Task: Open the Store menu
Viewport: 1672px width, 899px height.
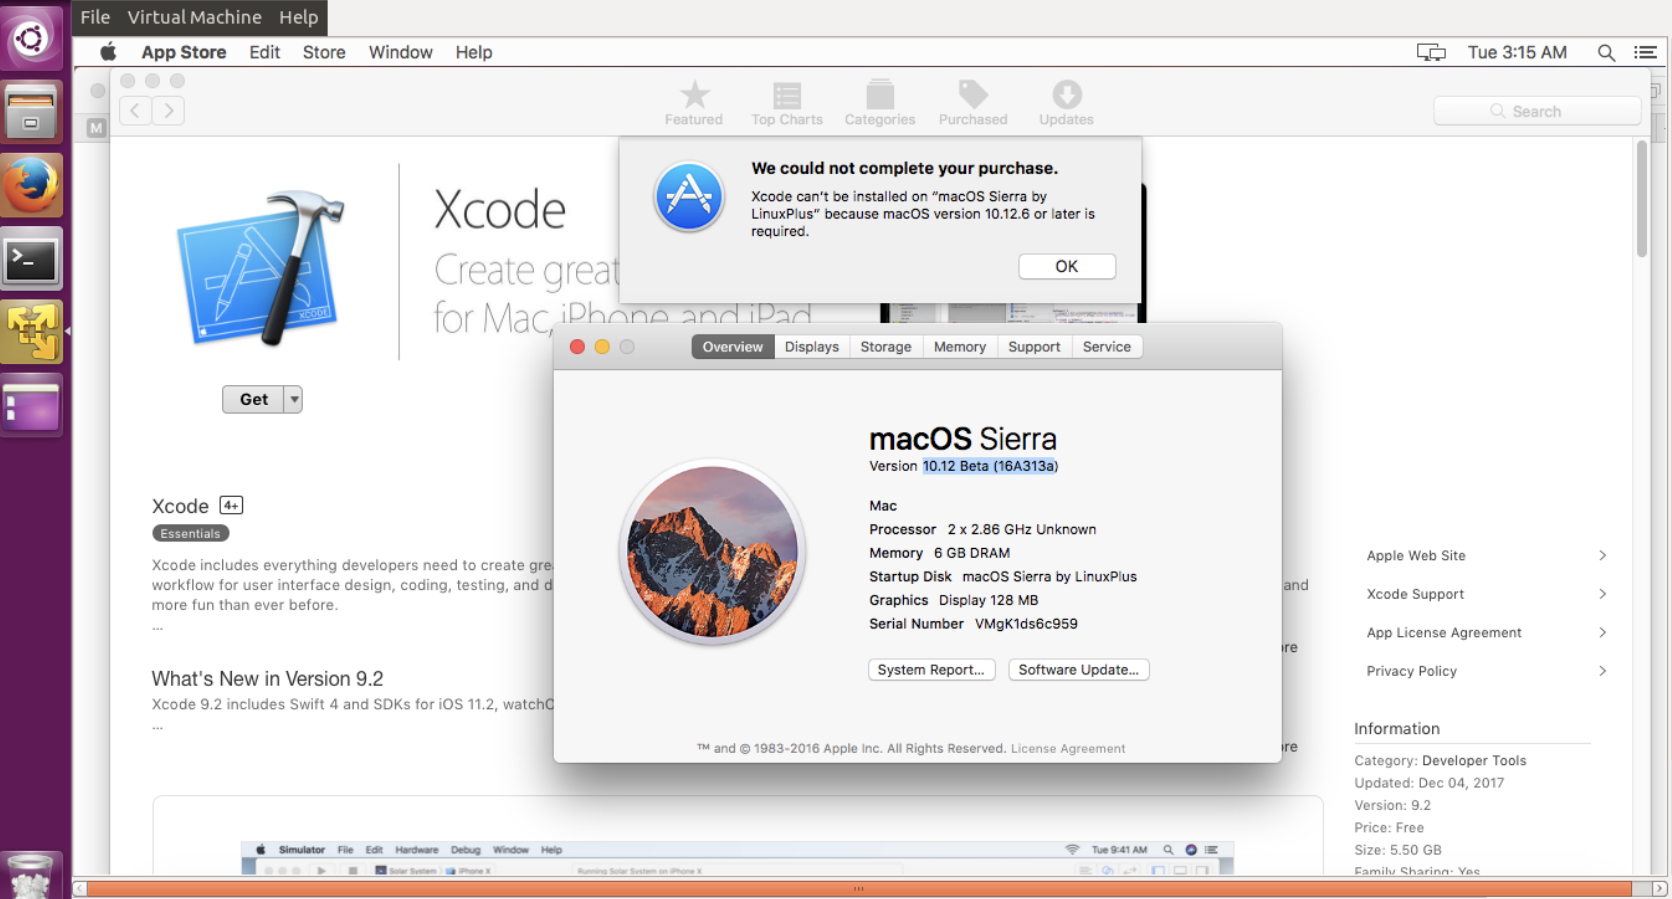Action: pyautogui.click(x=324, y=53)
